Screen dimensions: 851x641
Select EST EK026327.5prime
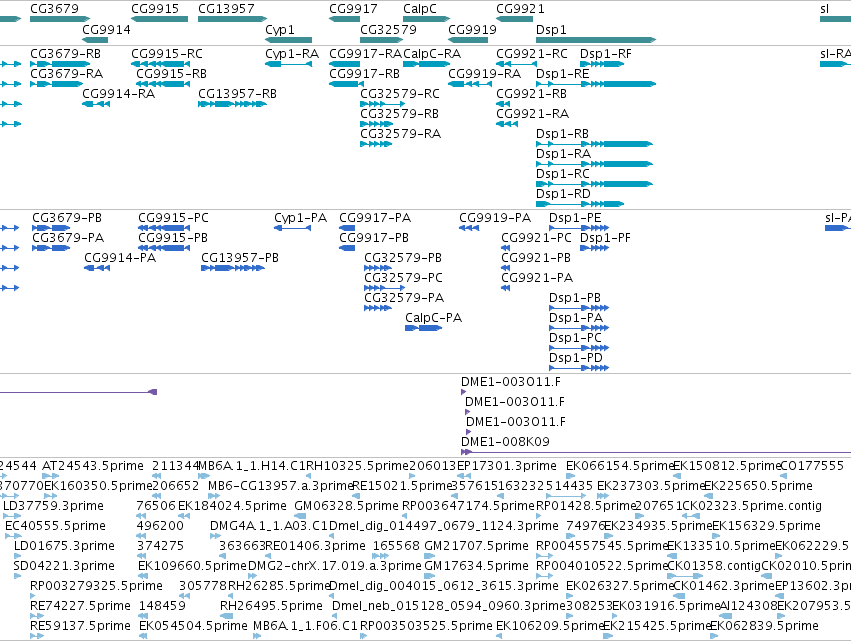pyautogui.click(x=570, y=596)
